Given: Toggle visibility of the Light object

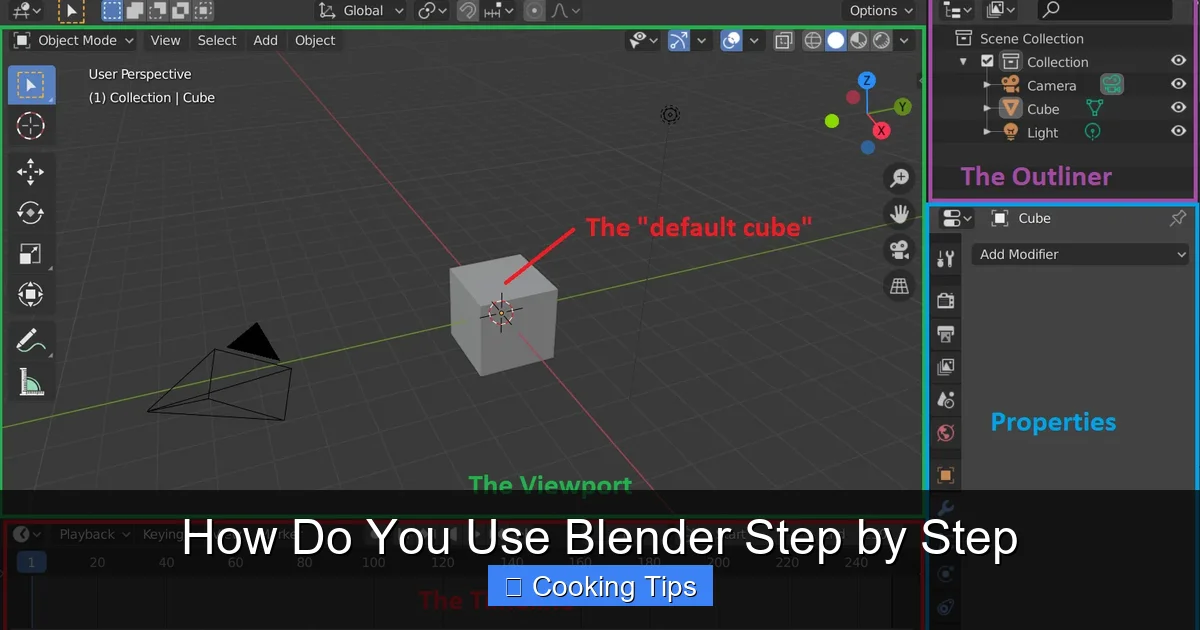Looking at the screenshot, I should (x=1178, y=132).
